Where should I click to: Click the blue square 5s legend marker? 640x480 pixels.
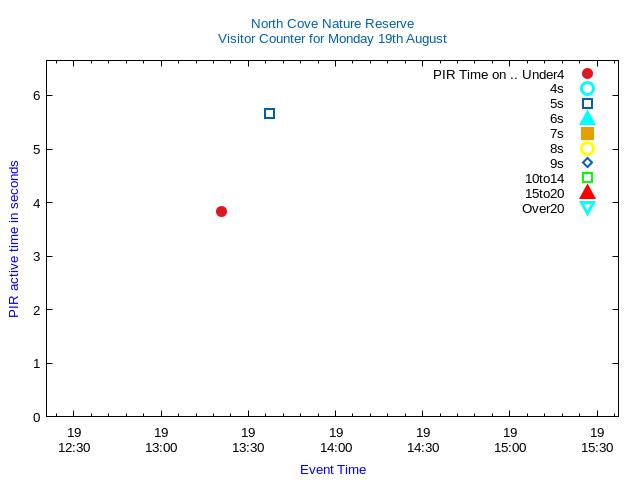[587, 104]
